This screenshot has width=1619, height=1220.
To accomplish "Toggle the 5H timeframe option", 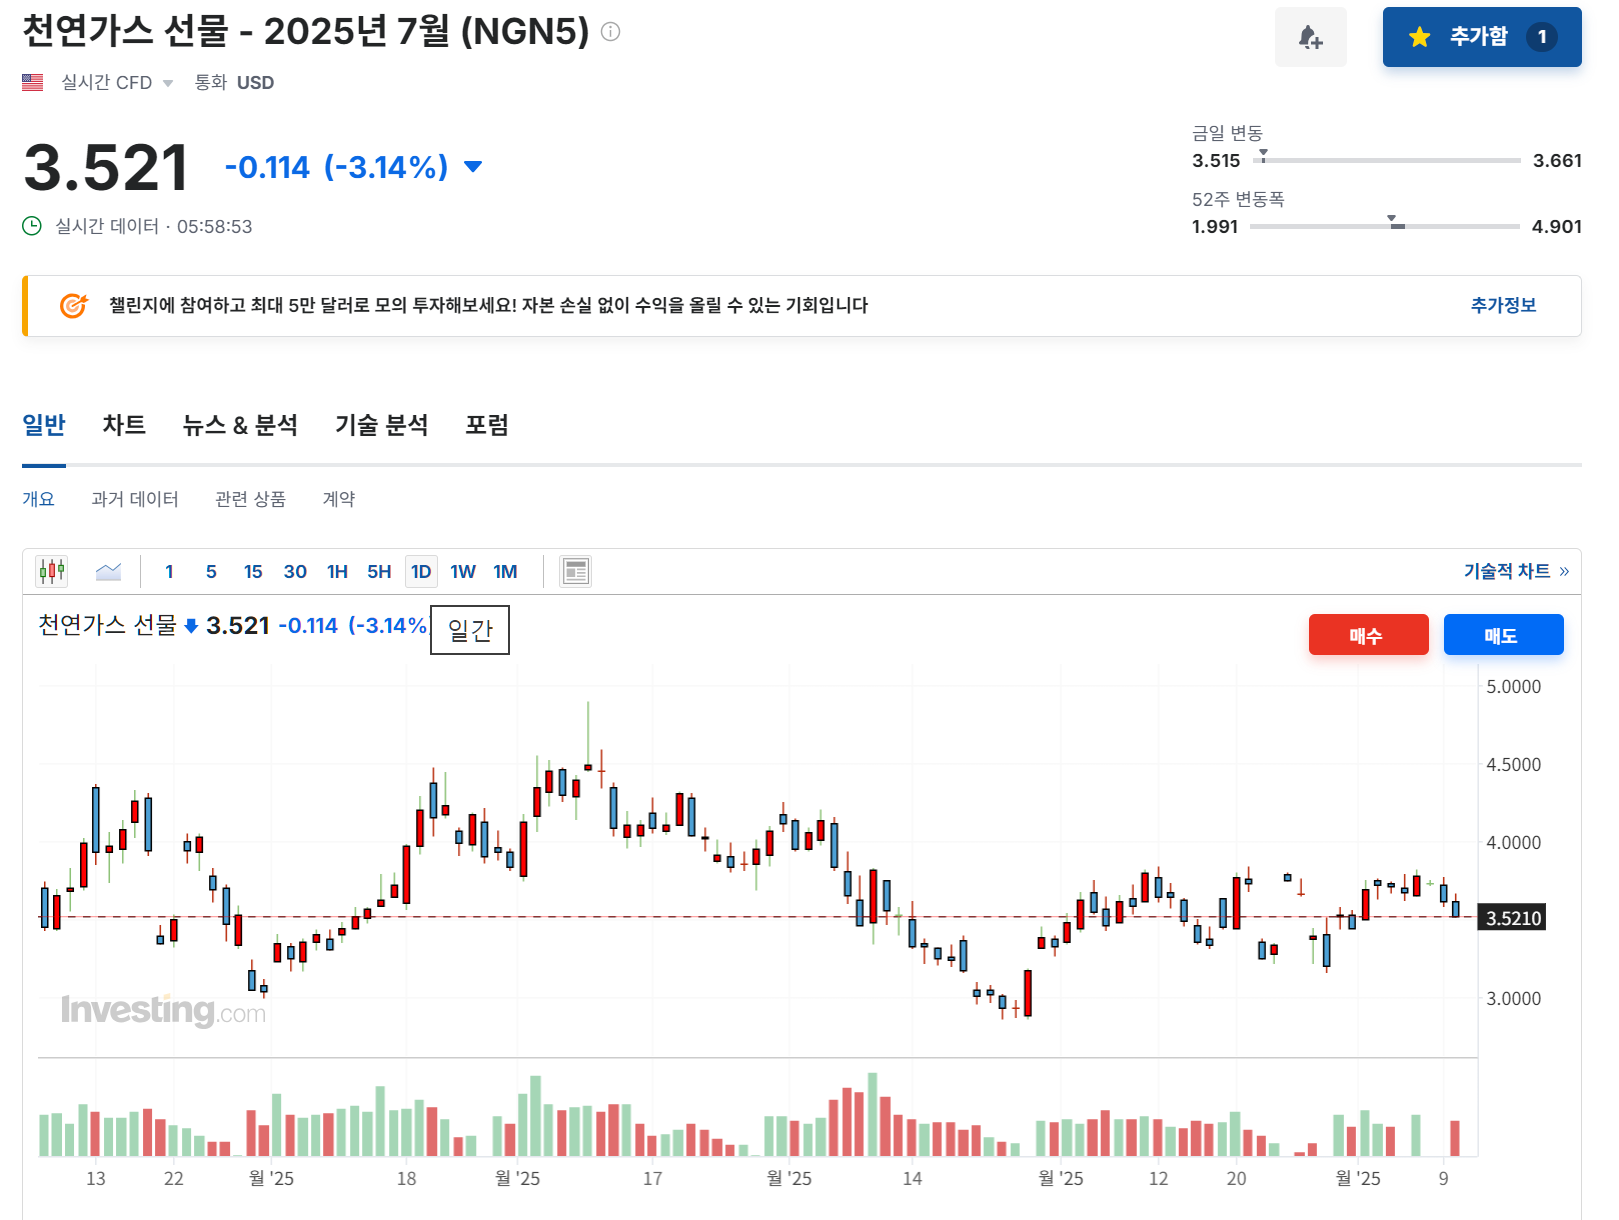I will [379, 571].
